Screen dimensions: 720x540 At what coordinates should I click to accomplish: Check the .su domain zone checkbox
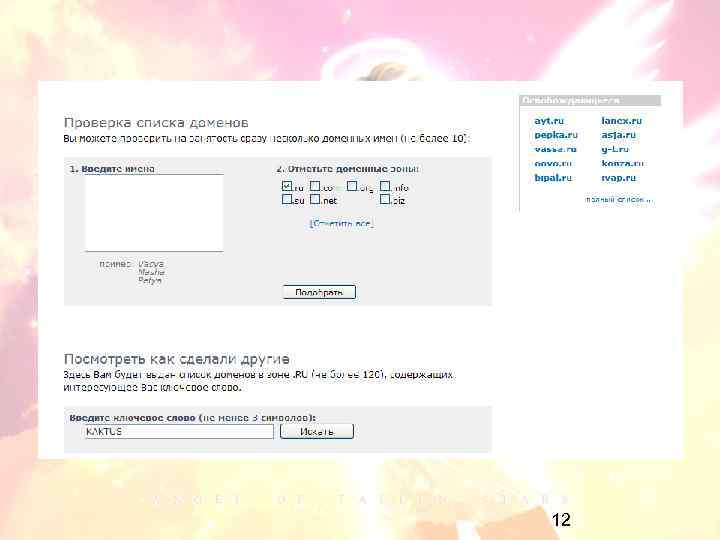pyautogui.click(x=287, y=199)
